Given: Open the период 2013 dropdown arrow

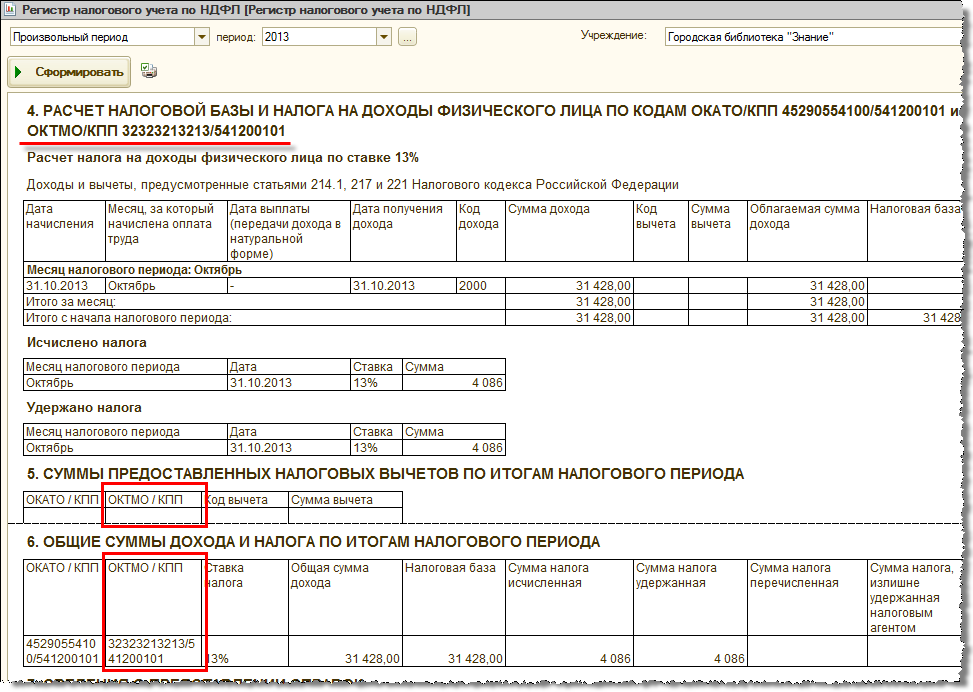Looking at the screenshot, I should pos(384,37).
